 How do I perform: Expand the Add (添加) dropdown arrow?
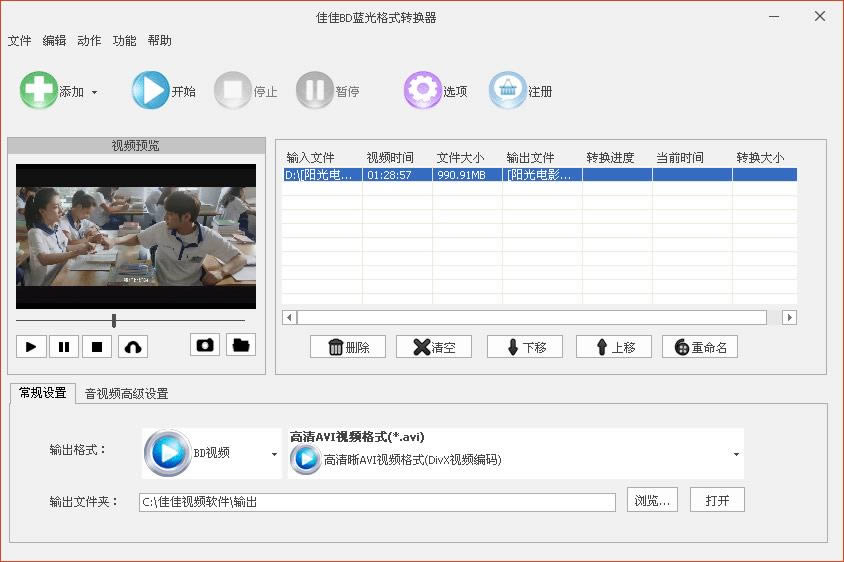tap(95, 93)
